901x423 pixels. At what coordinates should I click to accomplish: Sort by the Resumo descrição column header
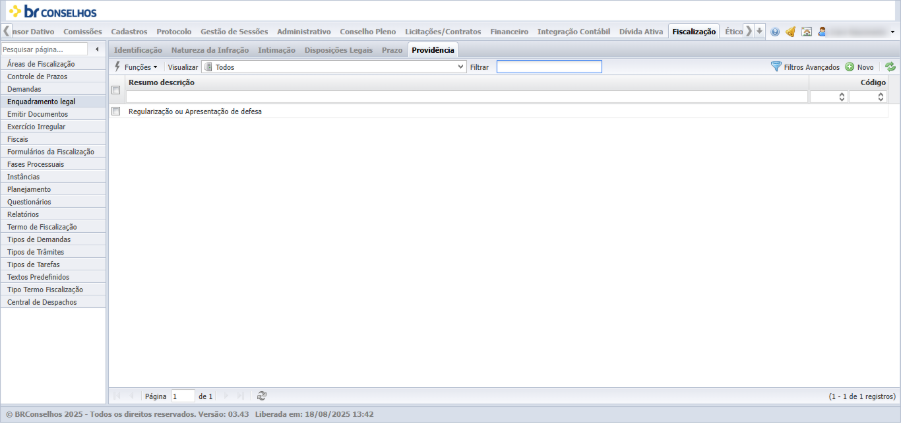(x=161, y=83)
